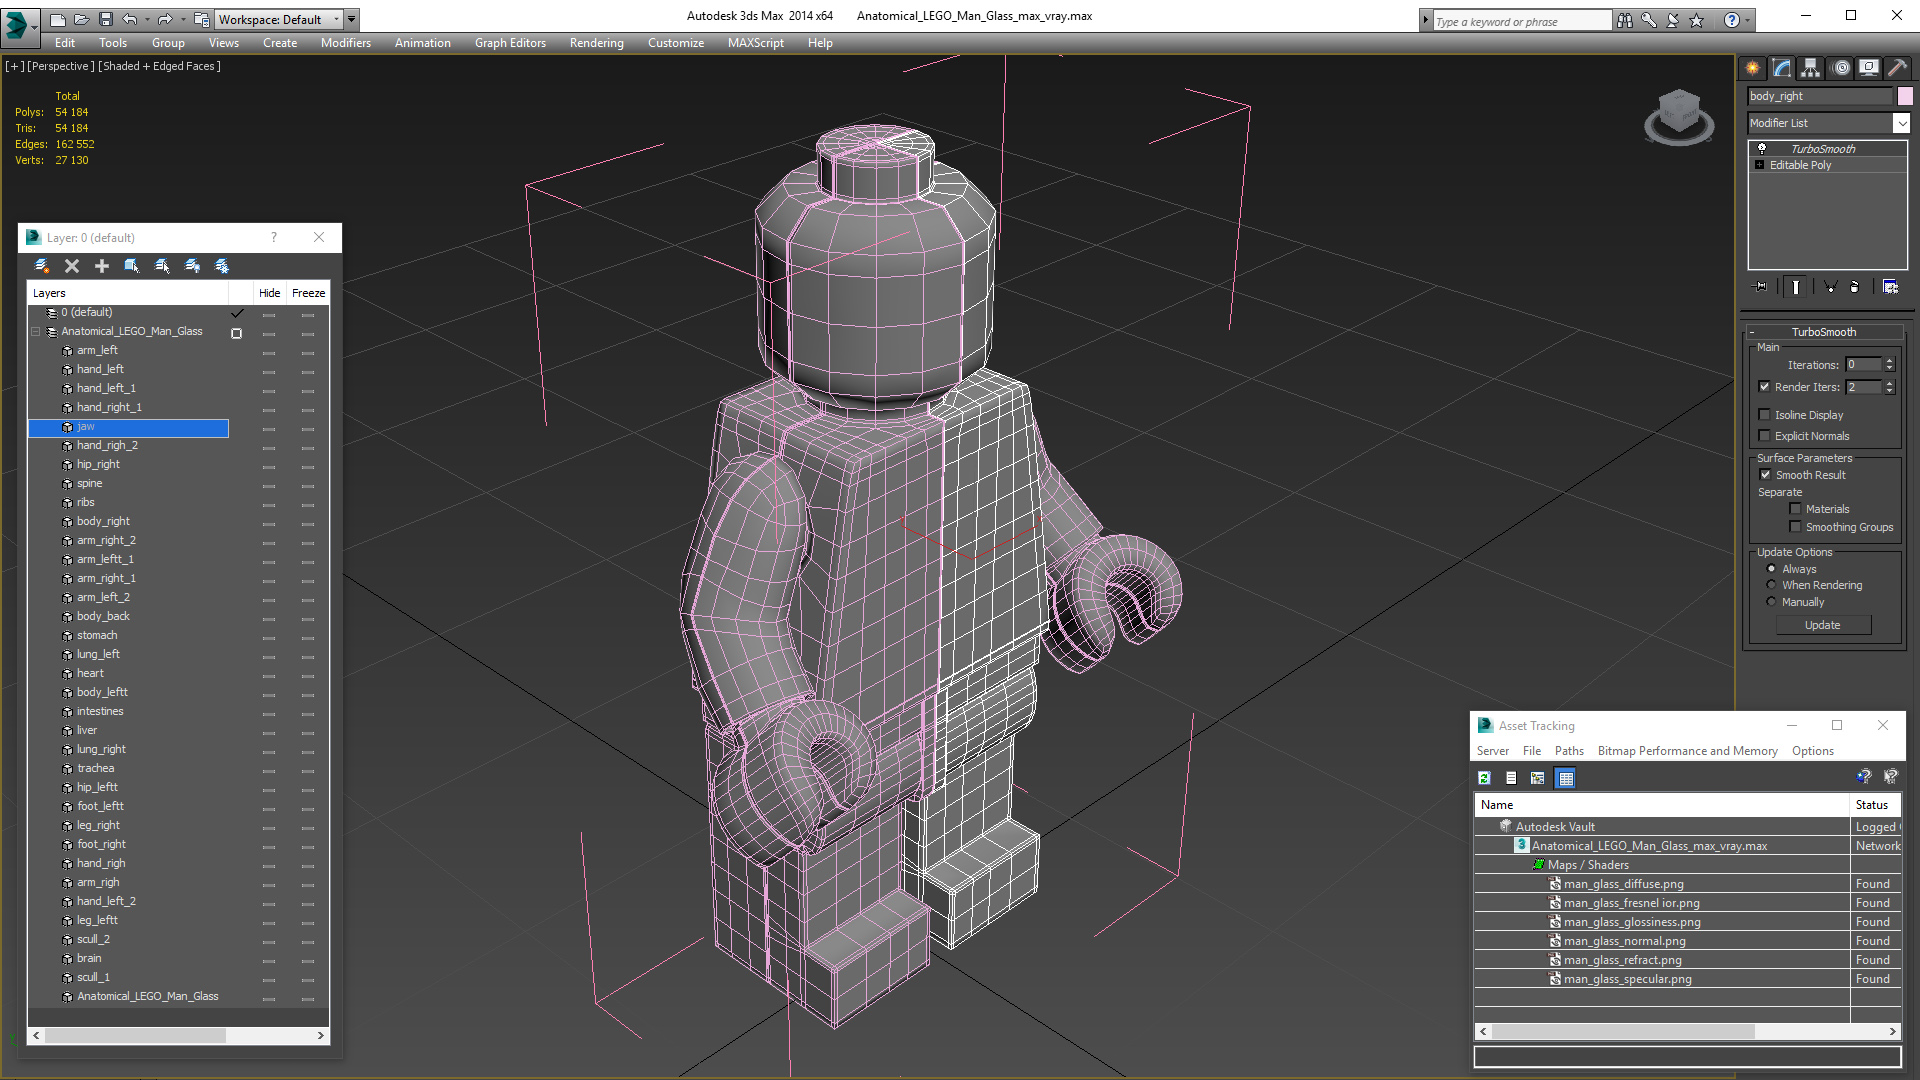Click the Help question mark icon
This screenshot has width=1920, height=1080.
point(1732,20)
